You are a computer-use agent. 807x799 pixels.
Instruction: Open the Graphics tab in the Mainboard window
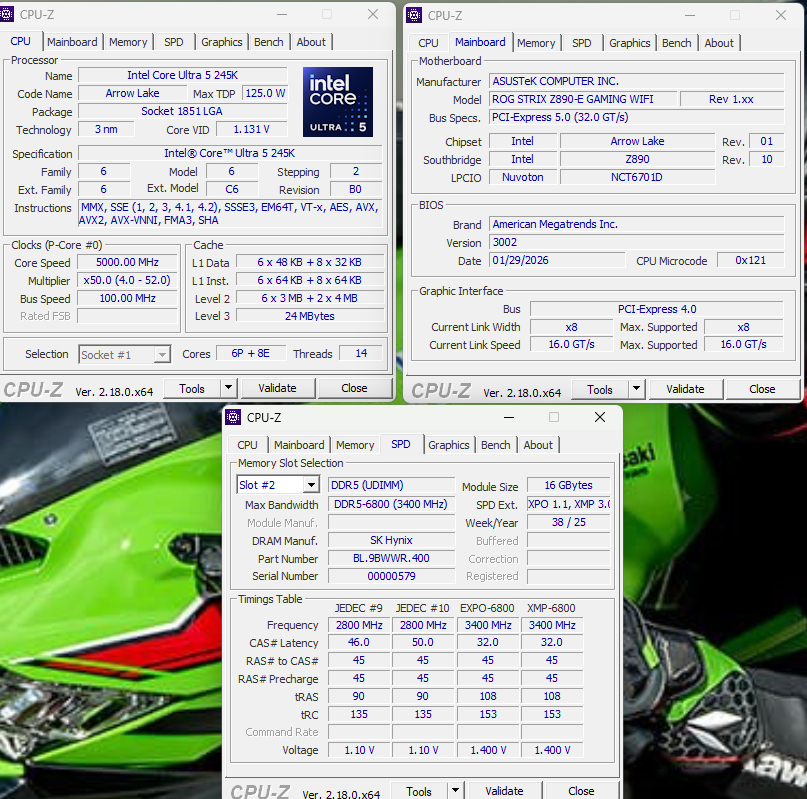tap(629, 43)
